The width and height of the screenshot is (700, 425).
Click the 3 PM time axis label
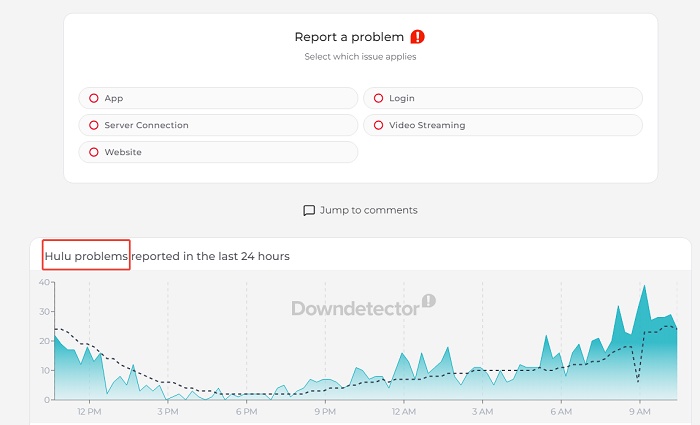tap(167, 411)
